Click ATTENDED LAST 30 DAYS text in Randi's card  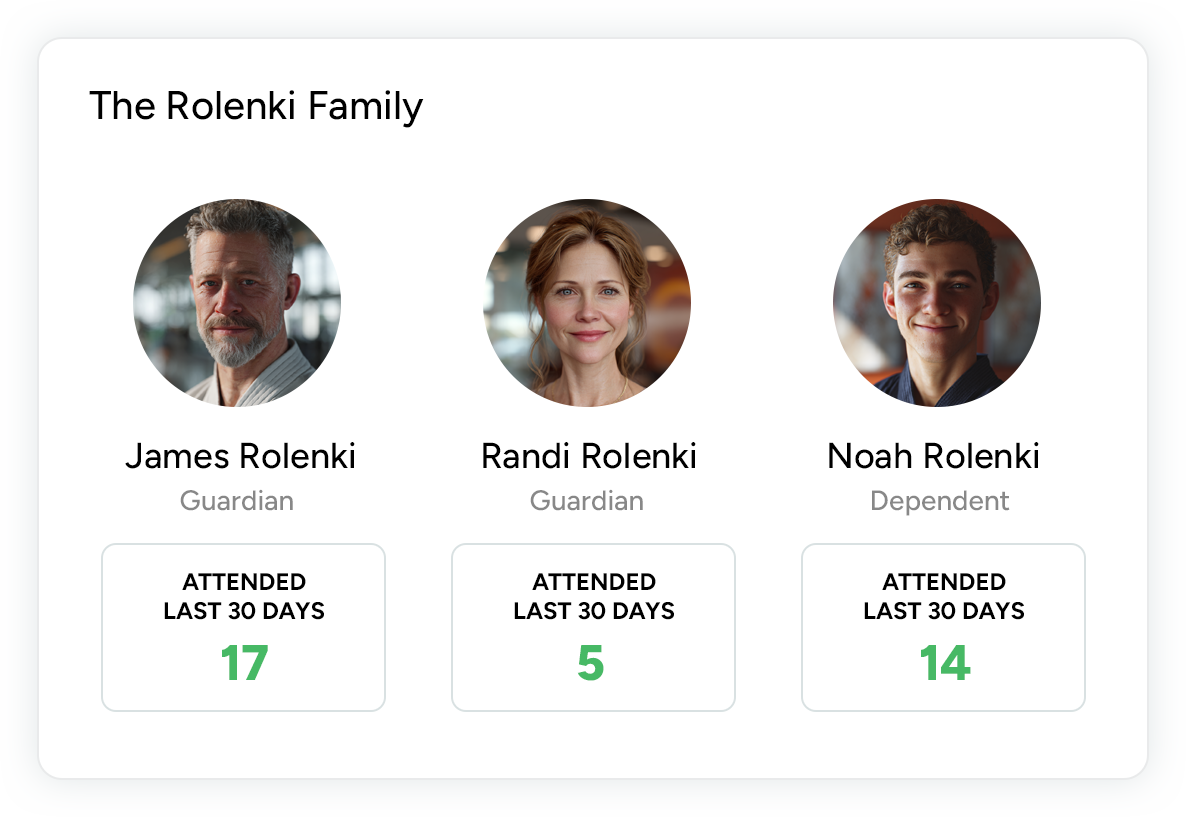click(x=594, y=596)
